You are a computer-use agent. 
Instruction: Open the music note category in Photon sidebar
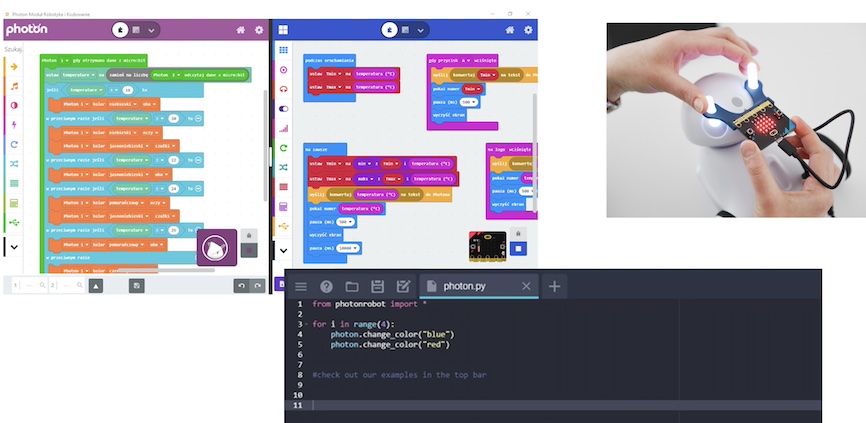click(x=14, y=86)
